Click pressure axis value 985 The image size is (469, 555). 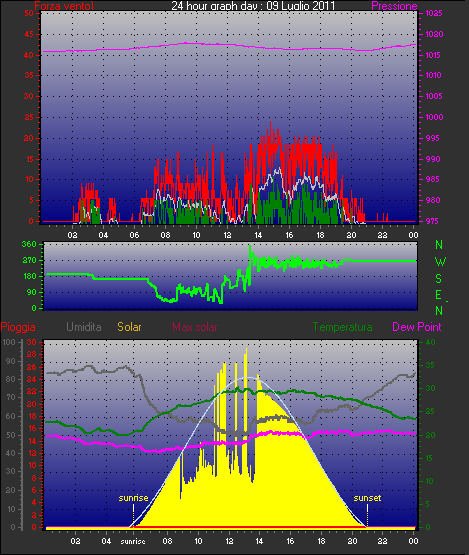click(433, 179)
